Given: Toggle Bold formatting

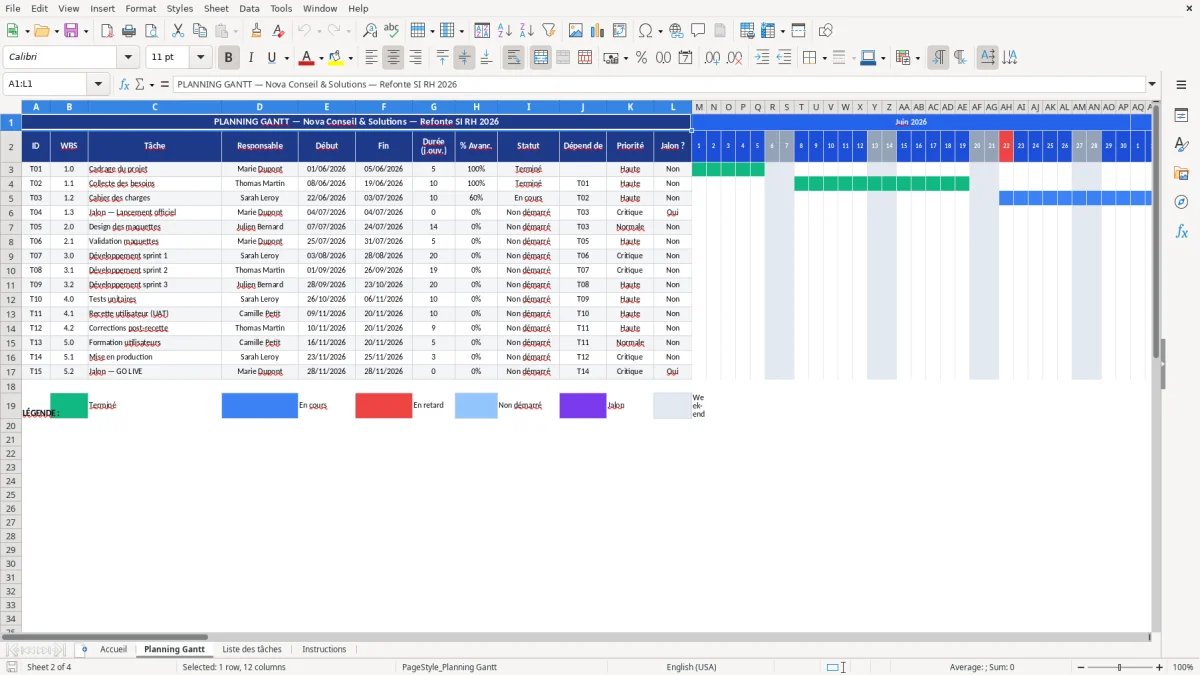Looking at the screenshot, I should 229,58.
